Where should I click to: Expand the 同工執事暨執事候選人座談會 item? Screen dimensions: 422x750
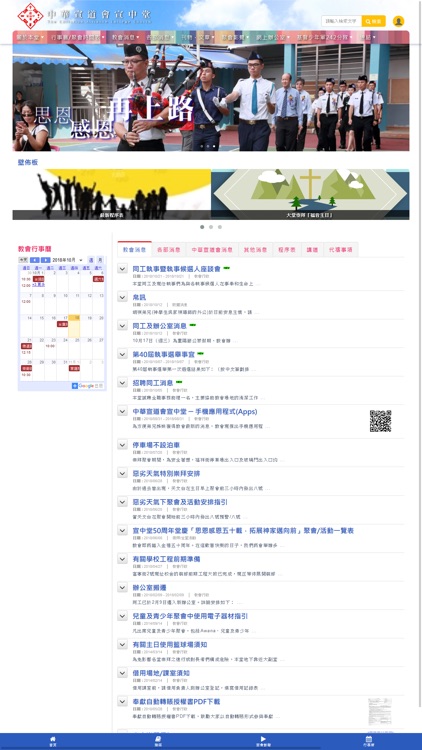[122, 269]
